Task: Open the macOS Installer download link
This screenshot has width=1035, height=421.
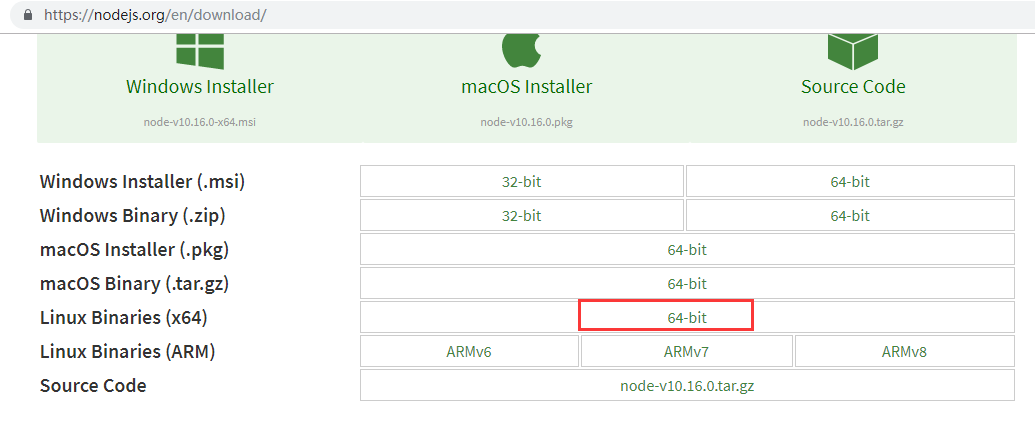Action: pos(526,87)
